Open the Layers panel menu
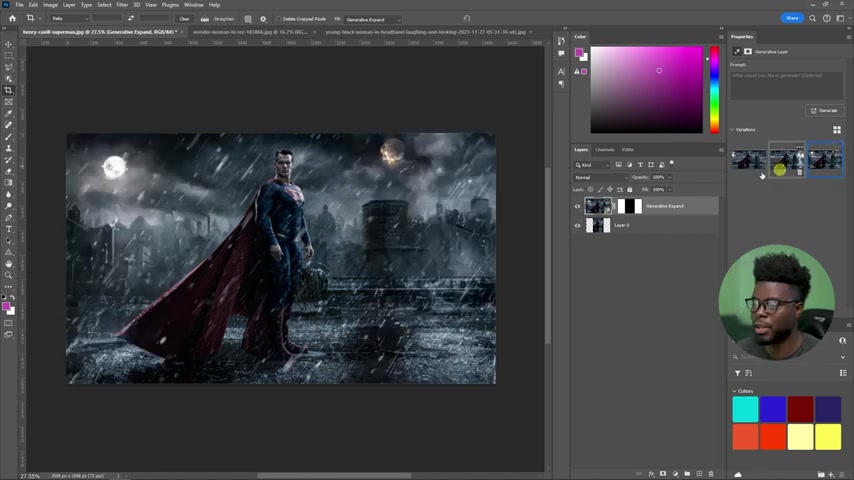 coord(721,150)
